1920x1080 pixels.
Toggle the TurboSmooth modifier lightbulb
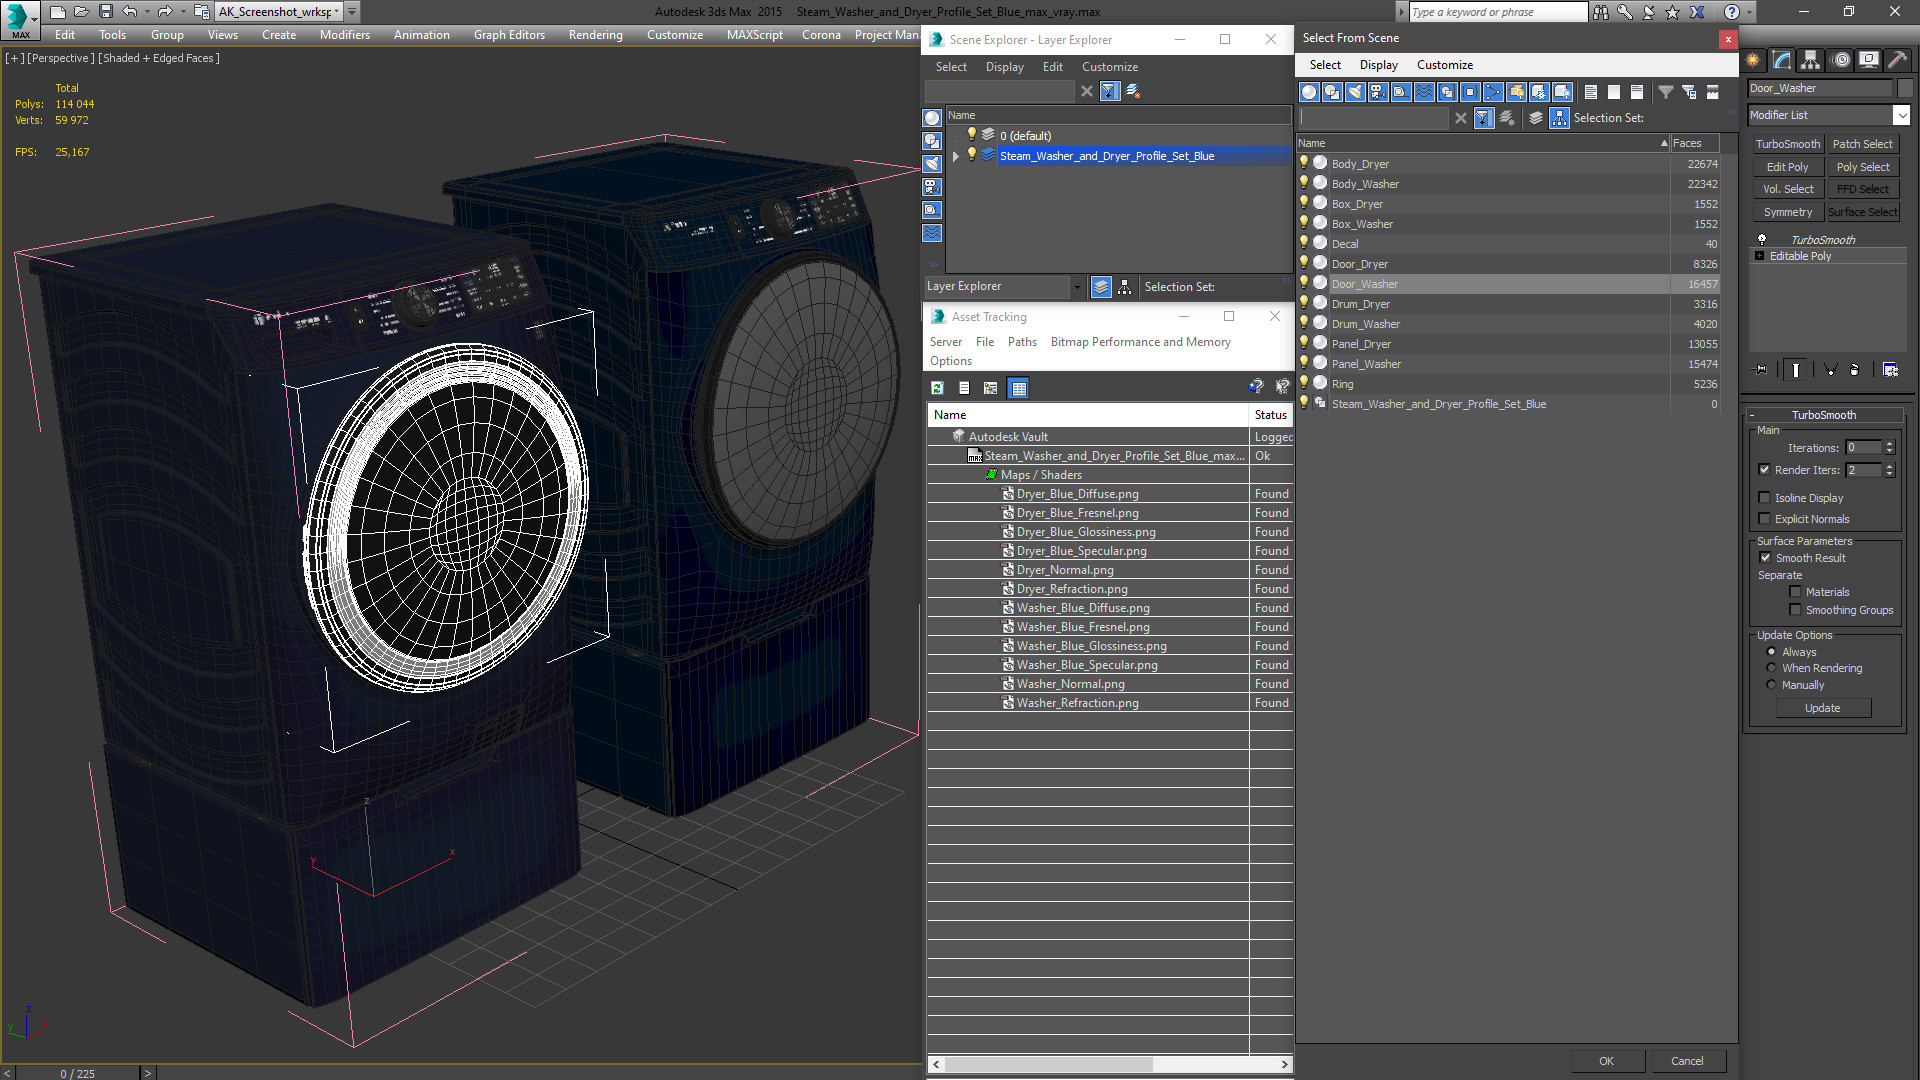[x=1762, y=240]
